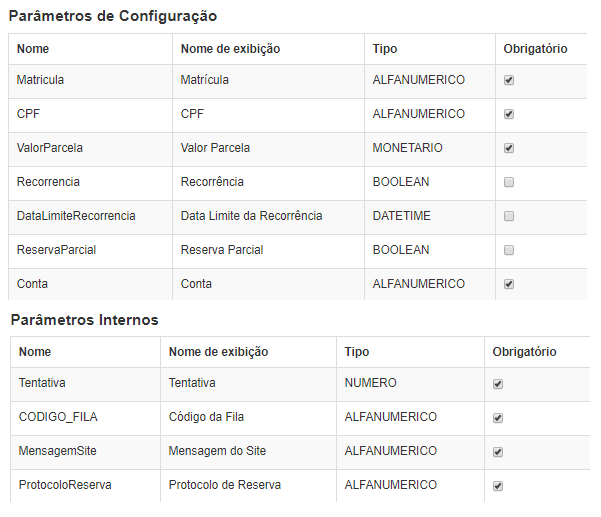Select the DataLimiteRecorrencia name cell
This screenshot has width=601, height=517.
pos(90,216)
